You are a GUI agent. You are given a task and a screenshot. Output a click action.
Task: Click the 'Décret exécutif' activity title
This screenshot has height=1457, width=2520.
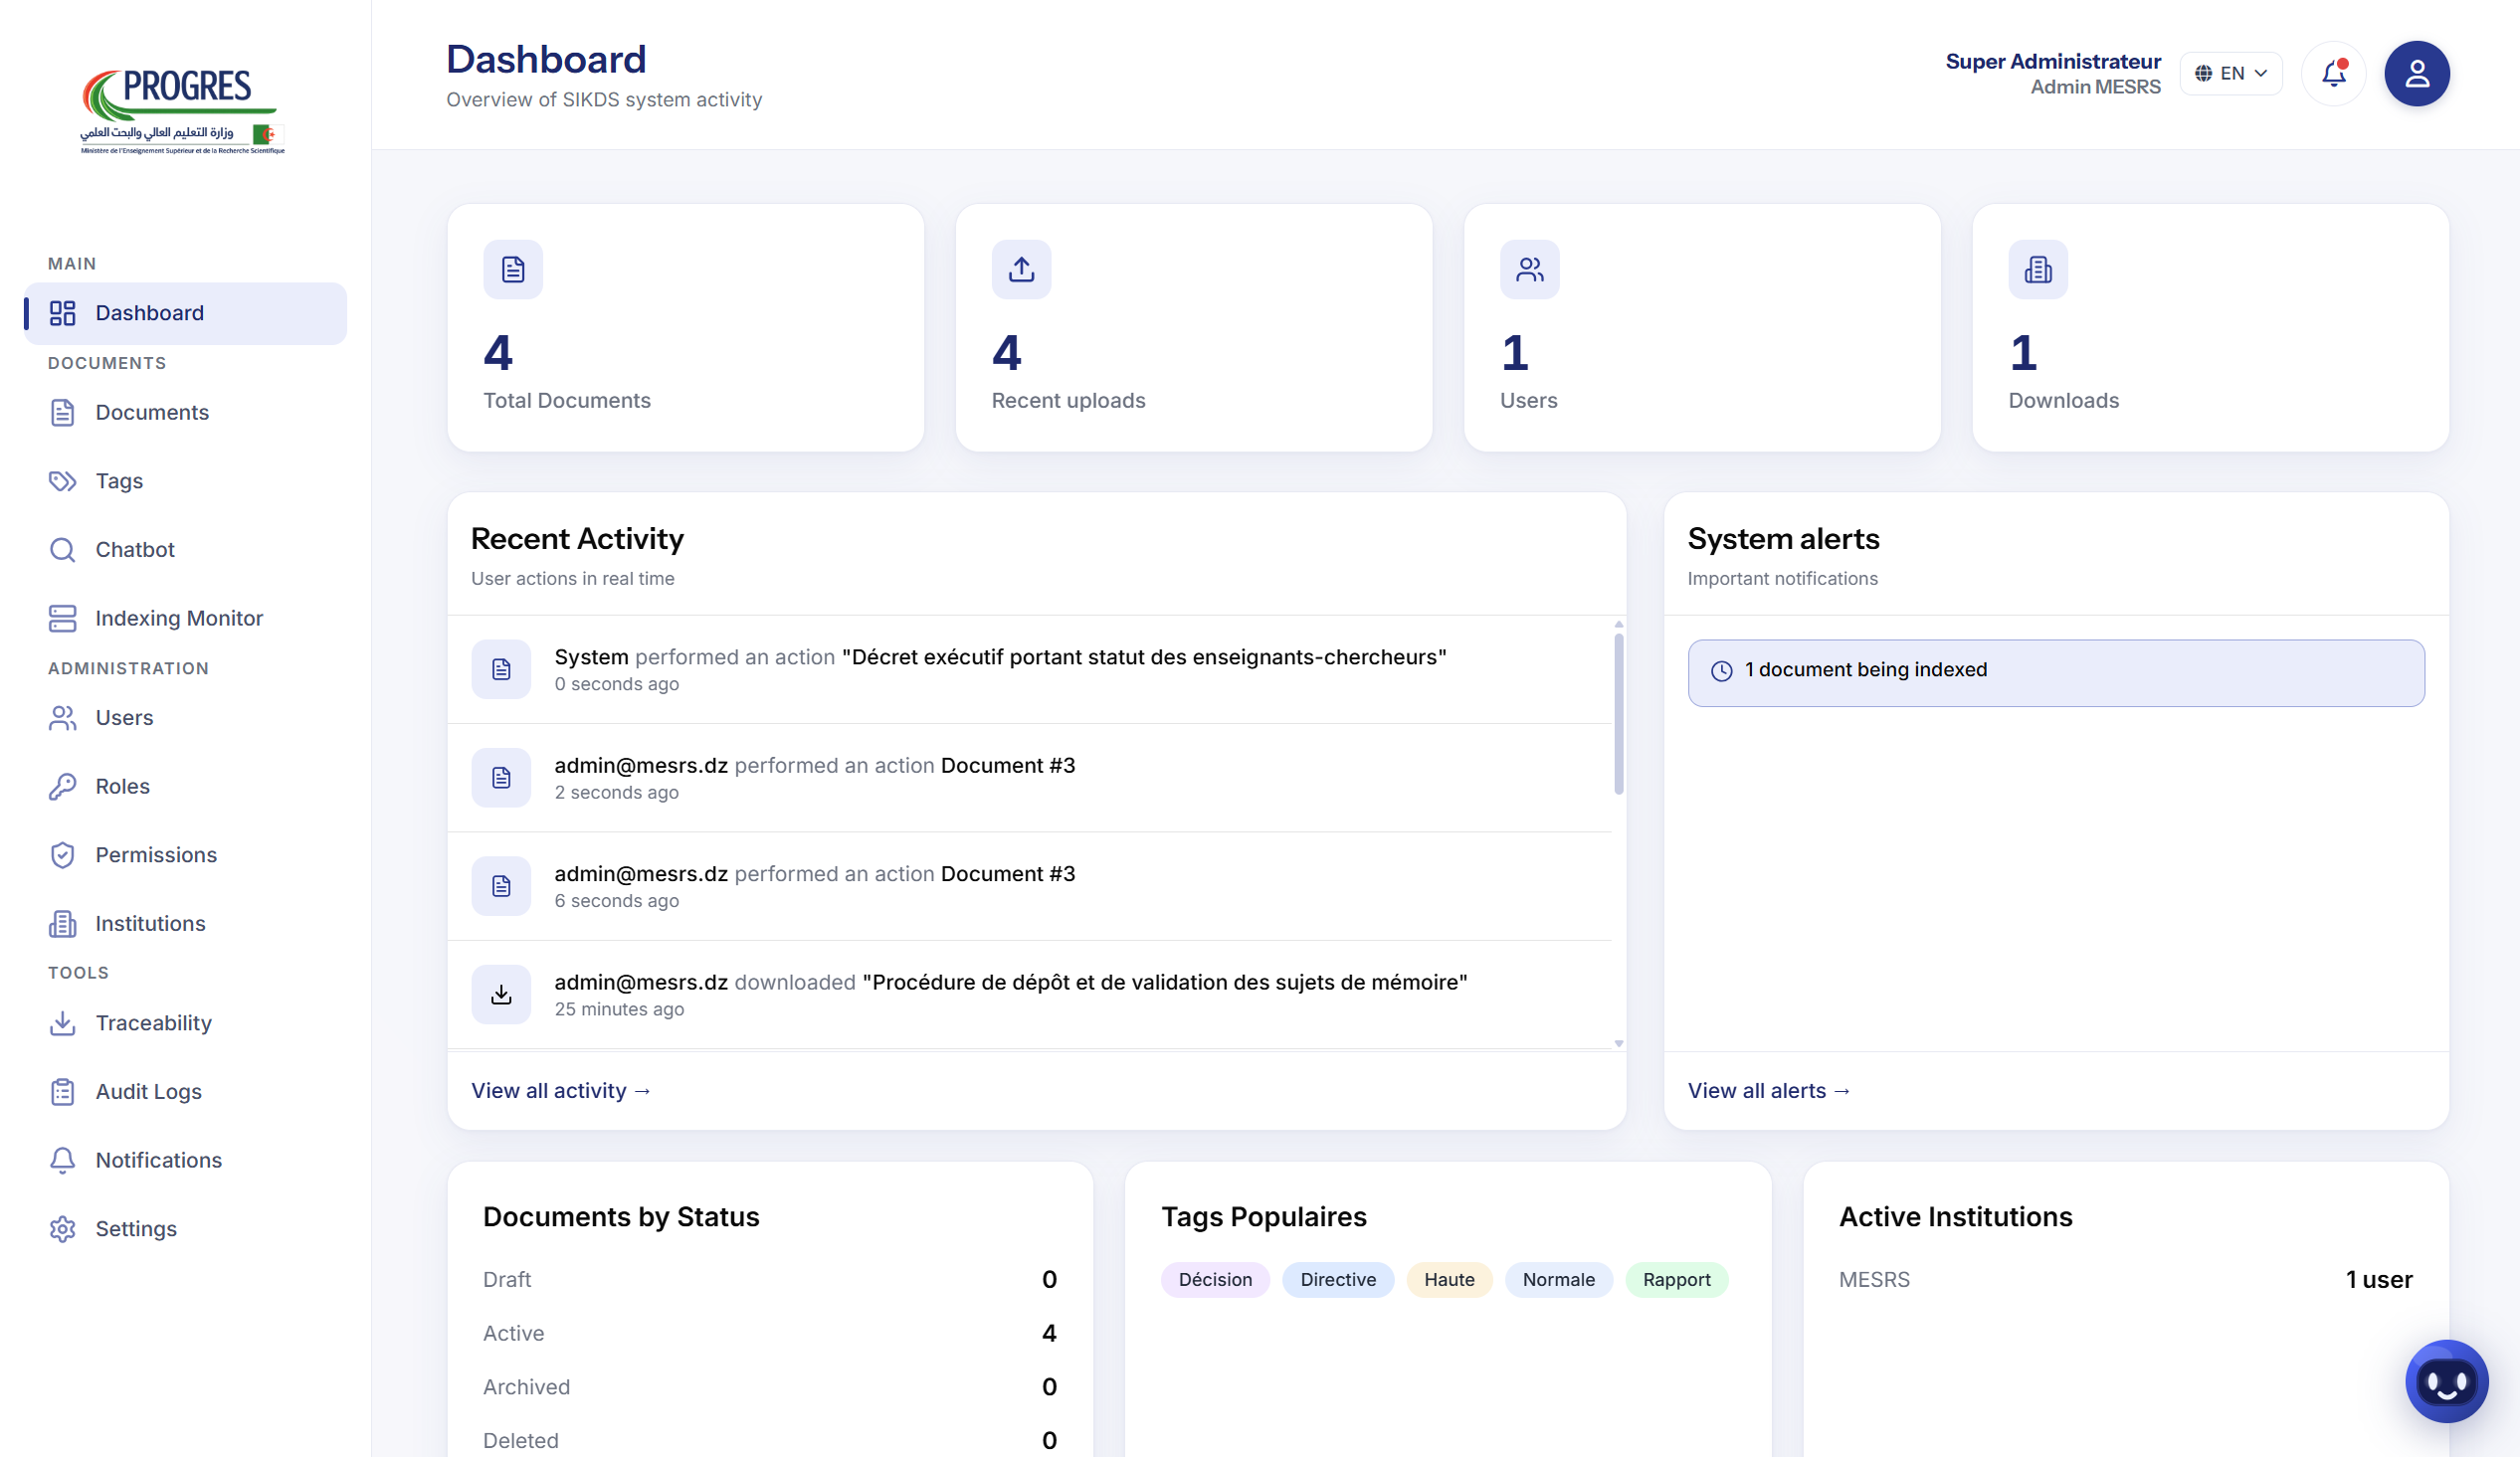pyautogui.click(x=1144, y=657)
